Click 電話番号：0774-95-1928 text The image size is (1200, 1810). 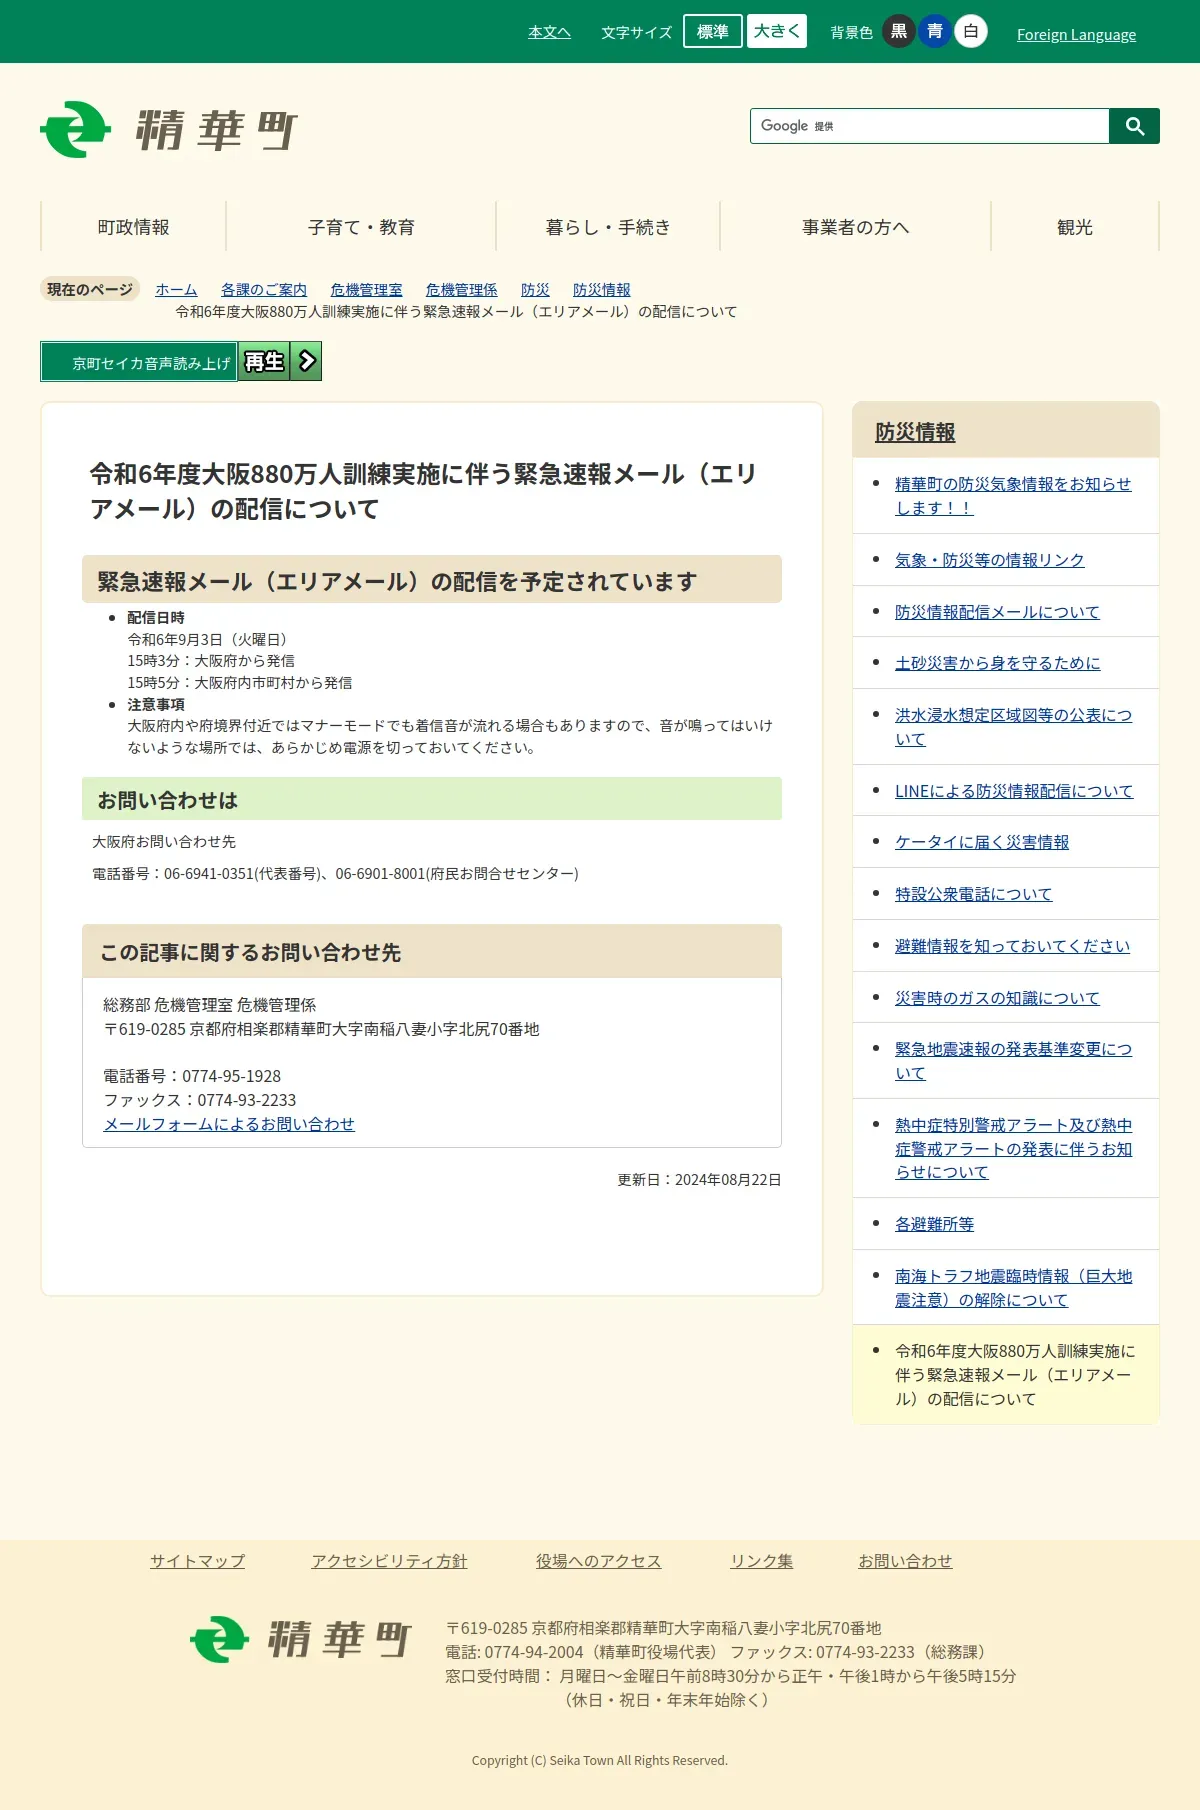(x=192, y=1076)
